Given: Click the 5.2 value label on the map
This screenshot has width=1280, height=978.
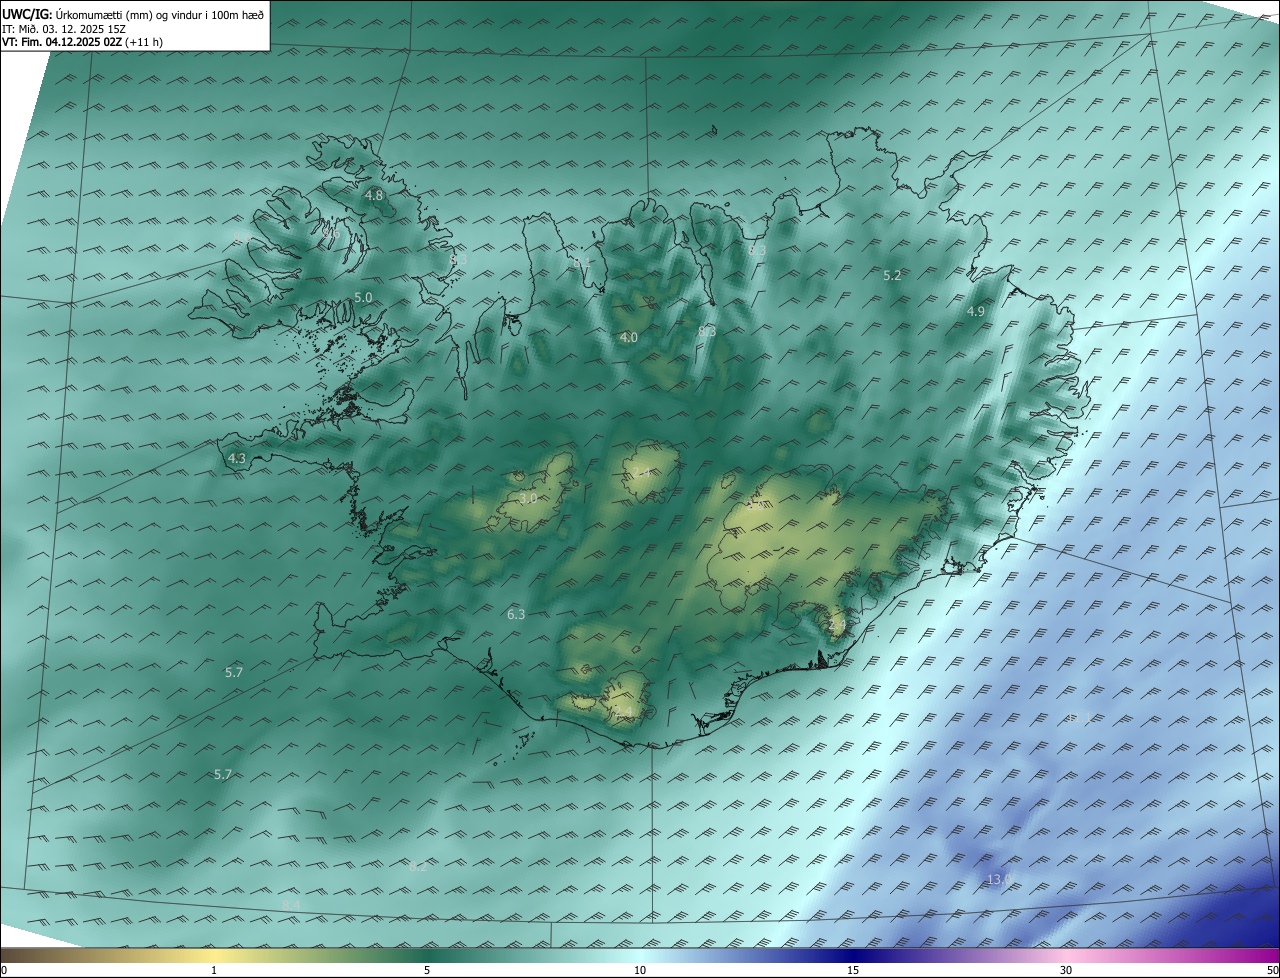Looking at the screenshot, I should [x=893, y=275].
